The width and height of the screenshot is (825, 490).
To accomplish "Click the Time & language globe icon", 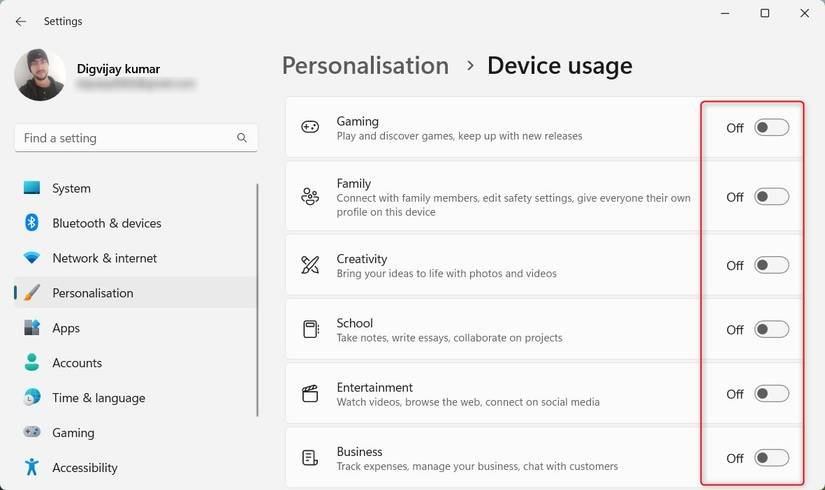I will tap(32, 398).
